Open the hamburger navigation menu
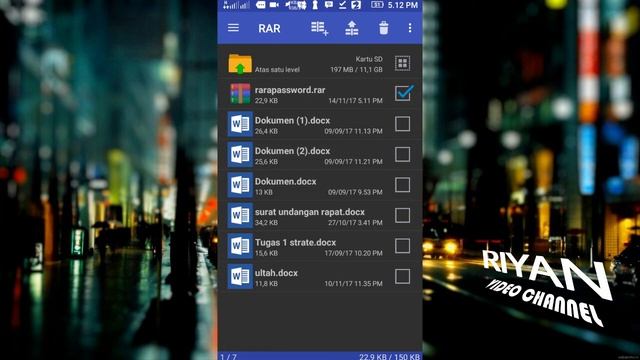The image size is (640, 360). pos(233,28)
